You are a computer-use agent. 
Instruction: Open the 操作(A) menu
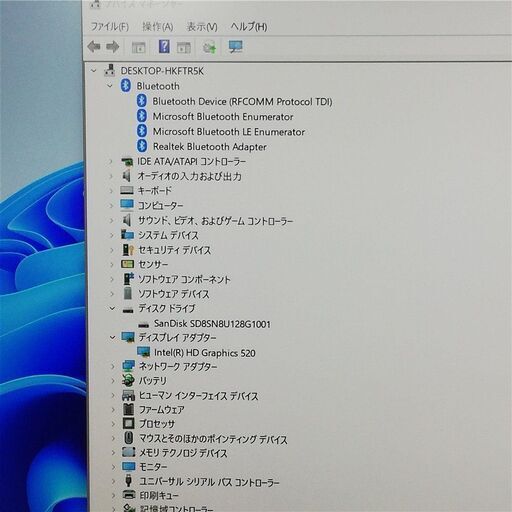click(x=158, y=26)
